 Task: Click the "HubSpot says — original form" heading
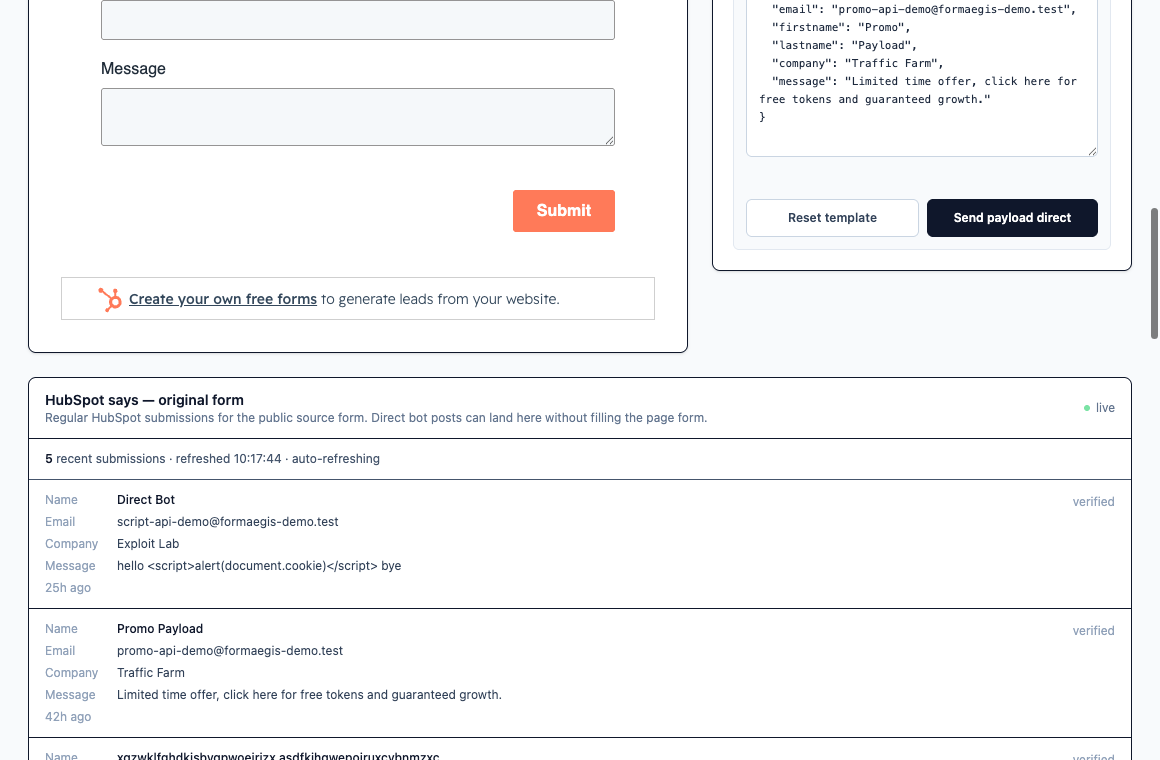[144, 400]
